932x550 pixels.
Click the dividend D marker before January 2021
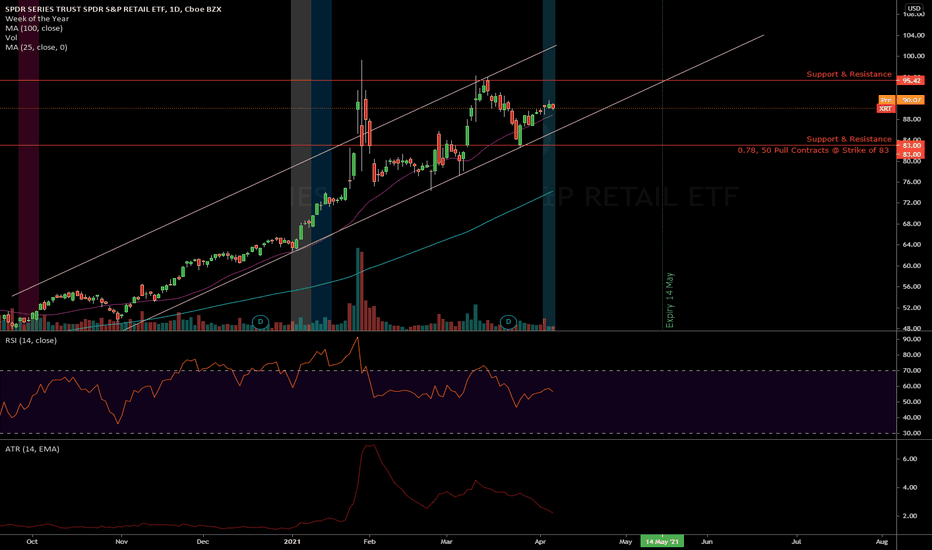260,322
